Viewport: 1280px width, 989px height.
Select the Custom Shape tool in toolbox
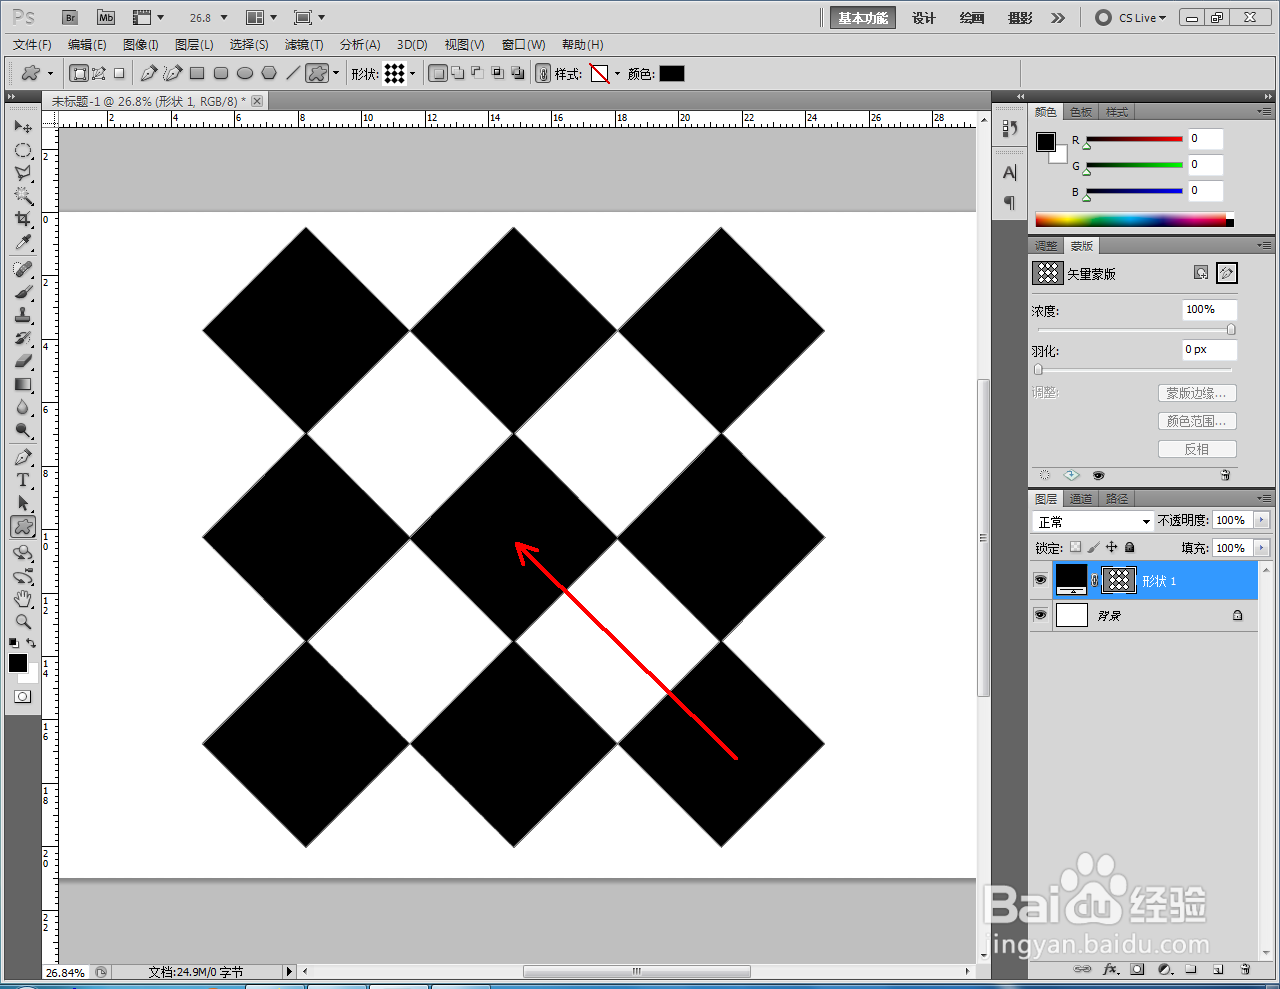(23, 526)
